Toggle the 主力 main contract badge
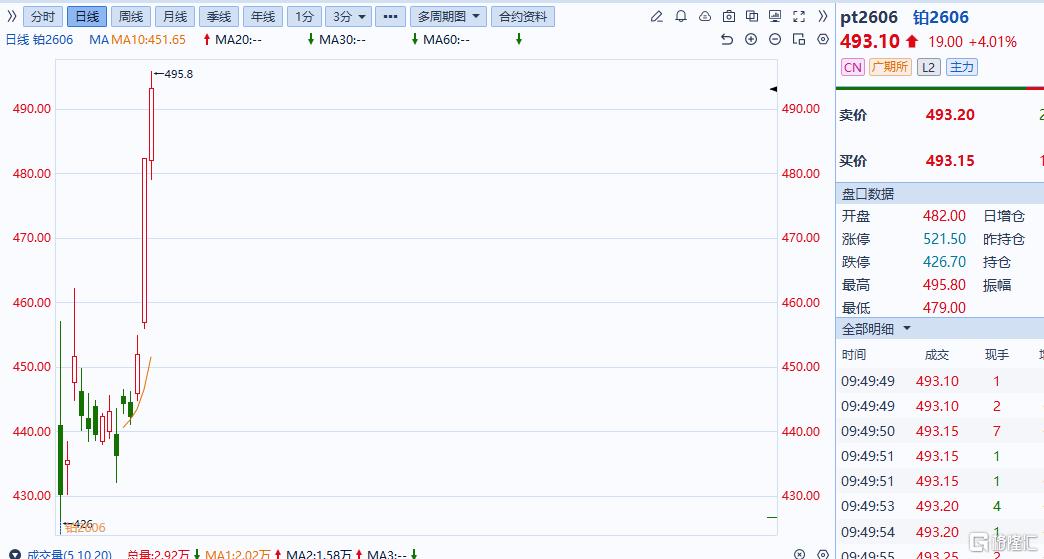Screen dimensions: 1044x559 point(961,67)
